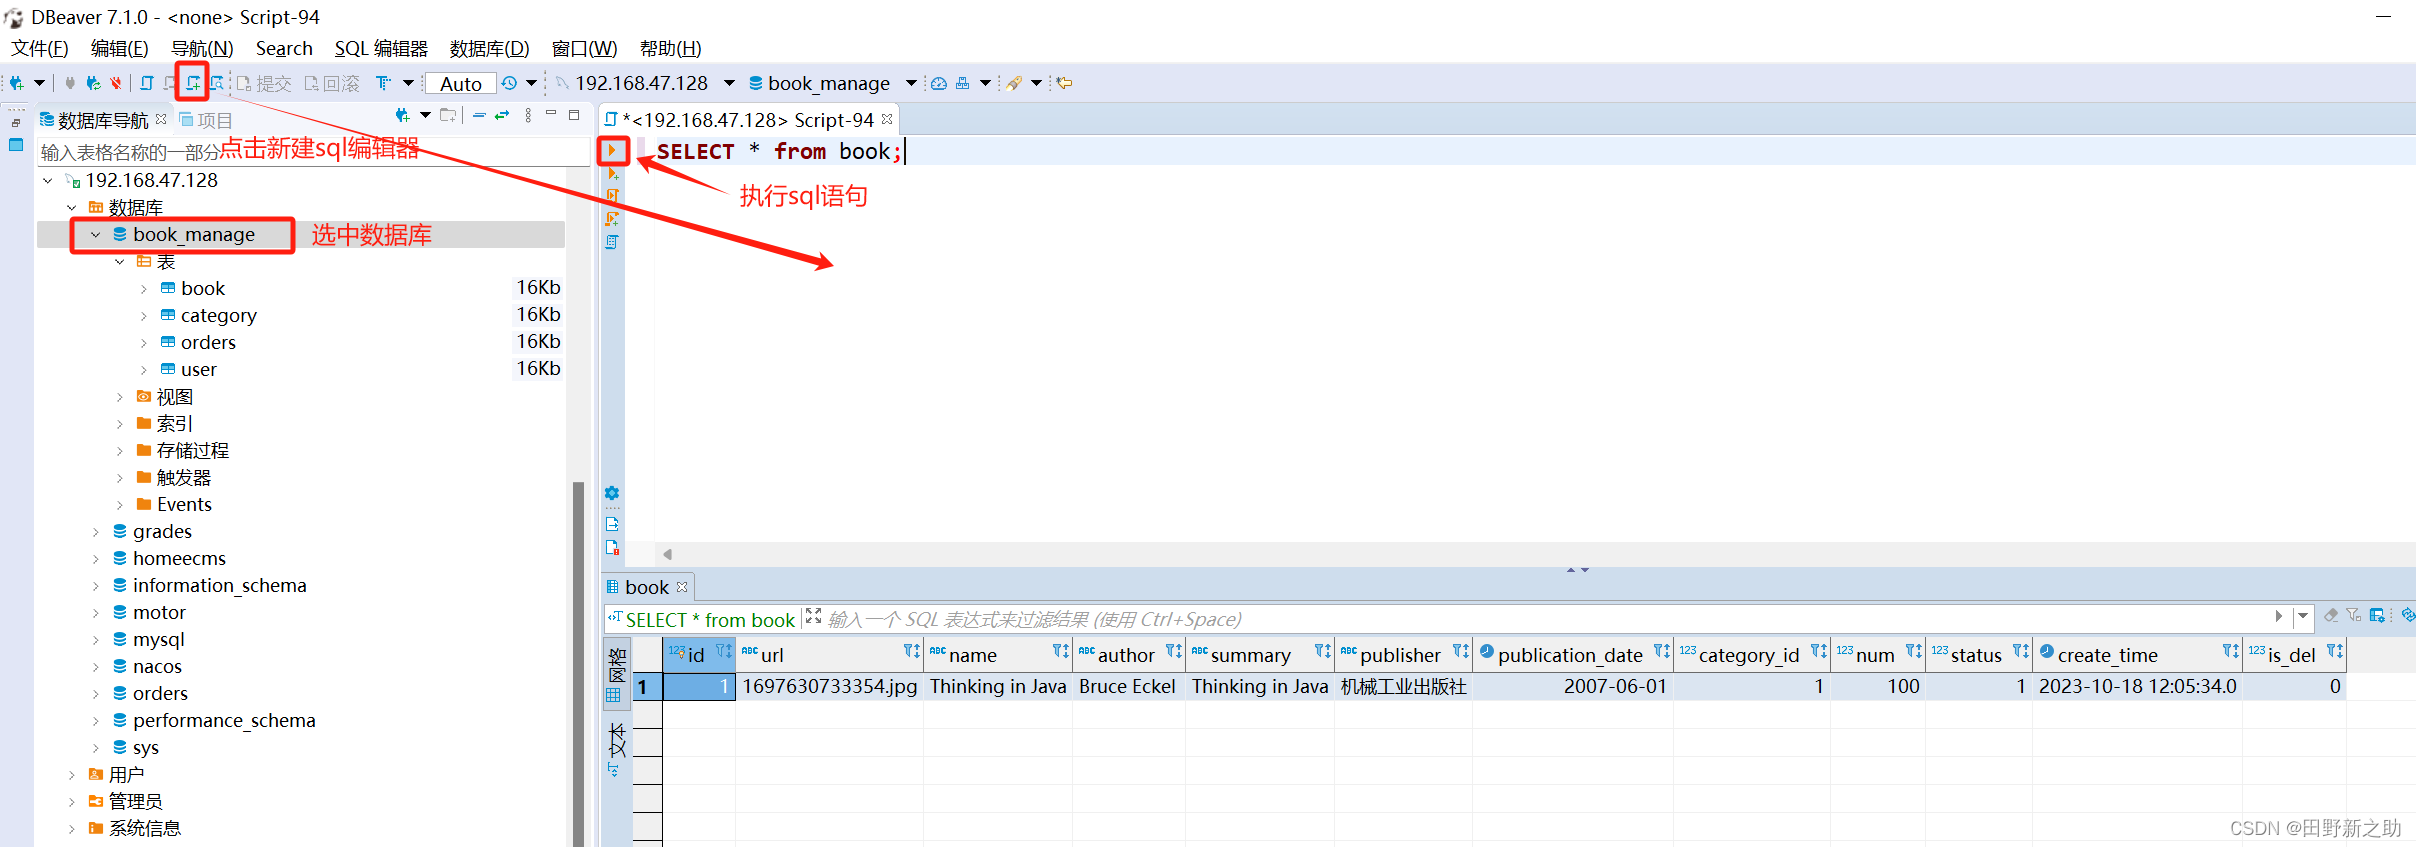This screenshot has height=847, width=2416.
Task: Open the 导航(N) menu
Action: tap(202, 48)
